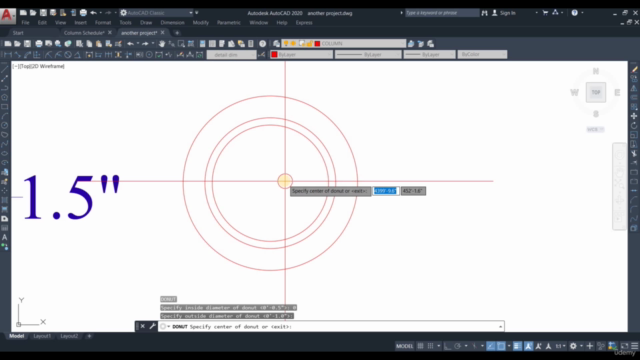Select the Rectangle draw tool
Image resolution: width=640 pixels, height=360 pixels.
(x=4, y=107)
